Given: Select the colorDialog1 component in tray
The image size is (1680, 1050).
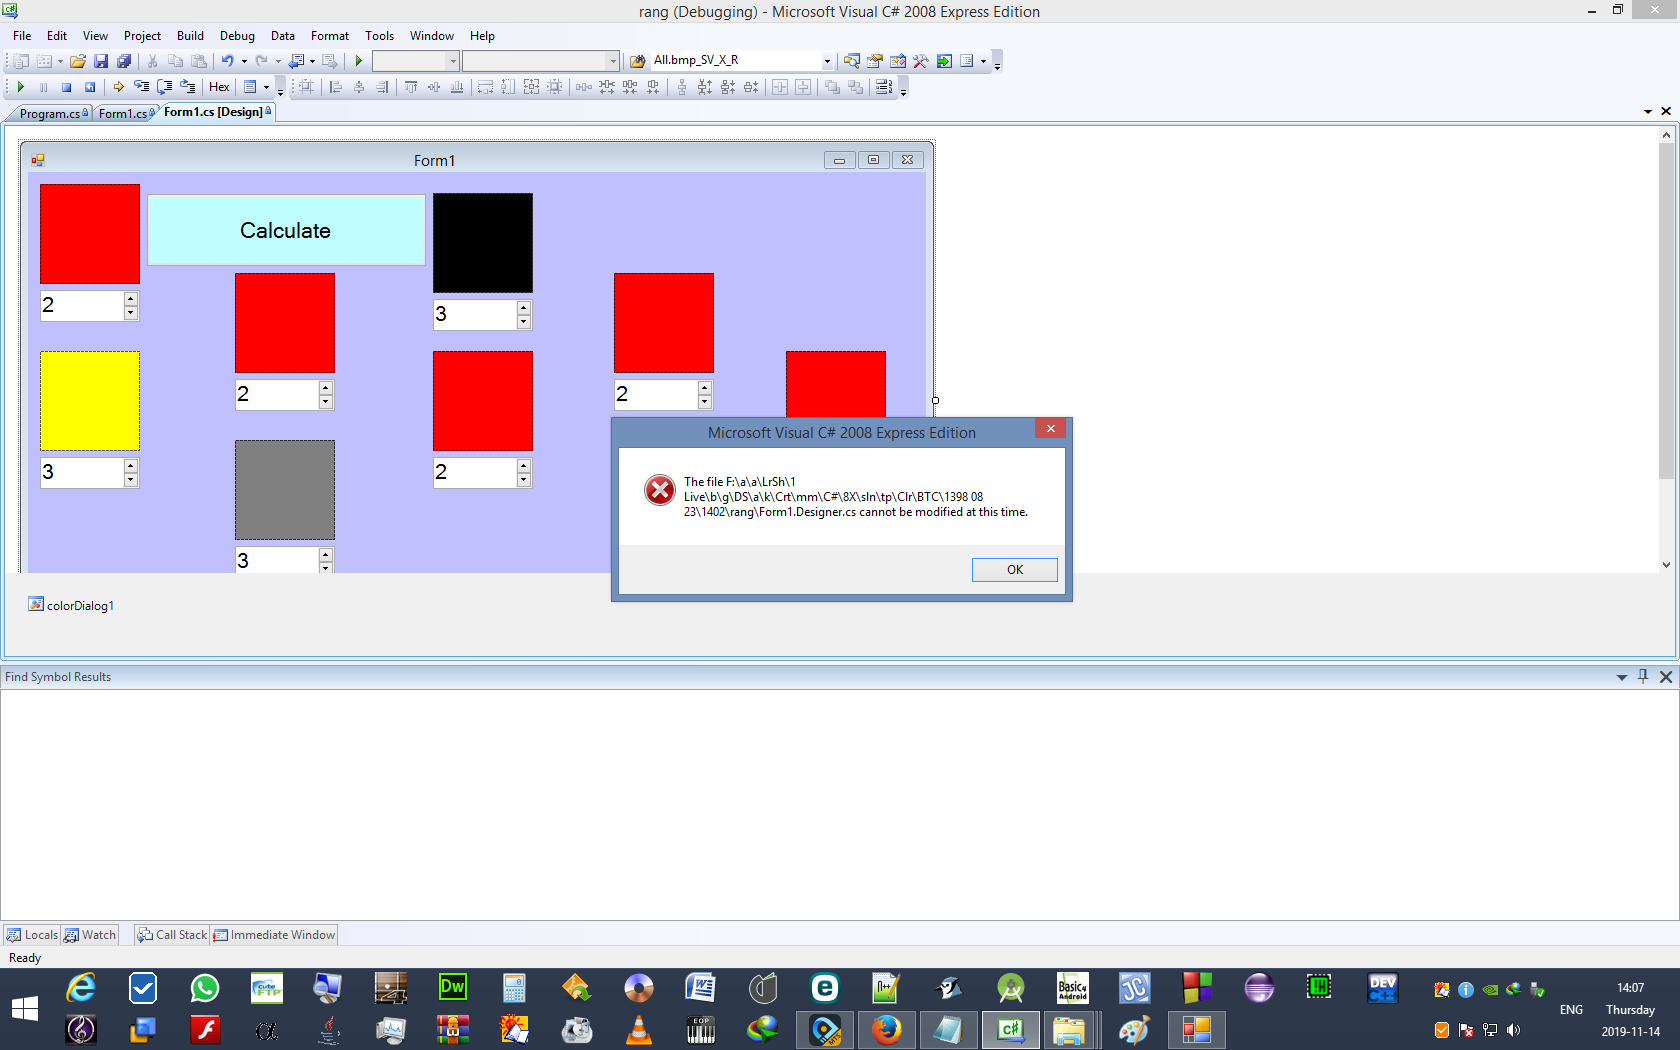Looking at the screenshot, I should pos(71,605).
